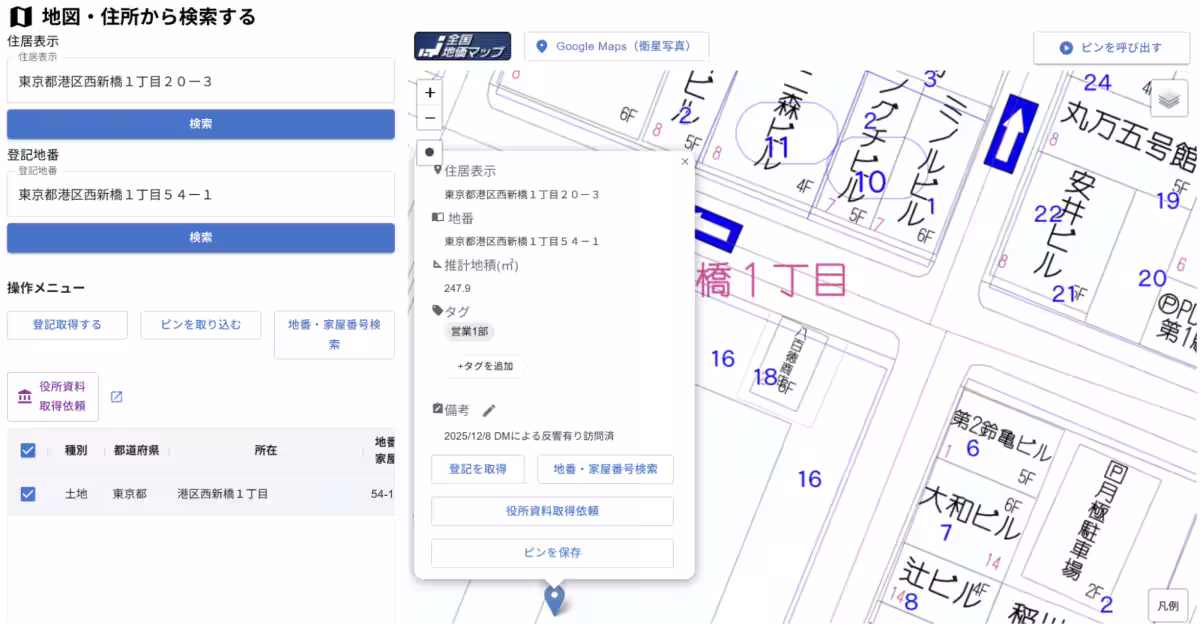Switch to Google Maps satellite view
This screenshot has height=624, width=1200.
click(x=615, y=46)
